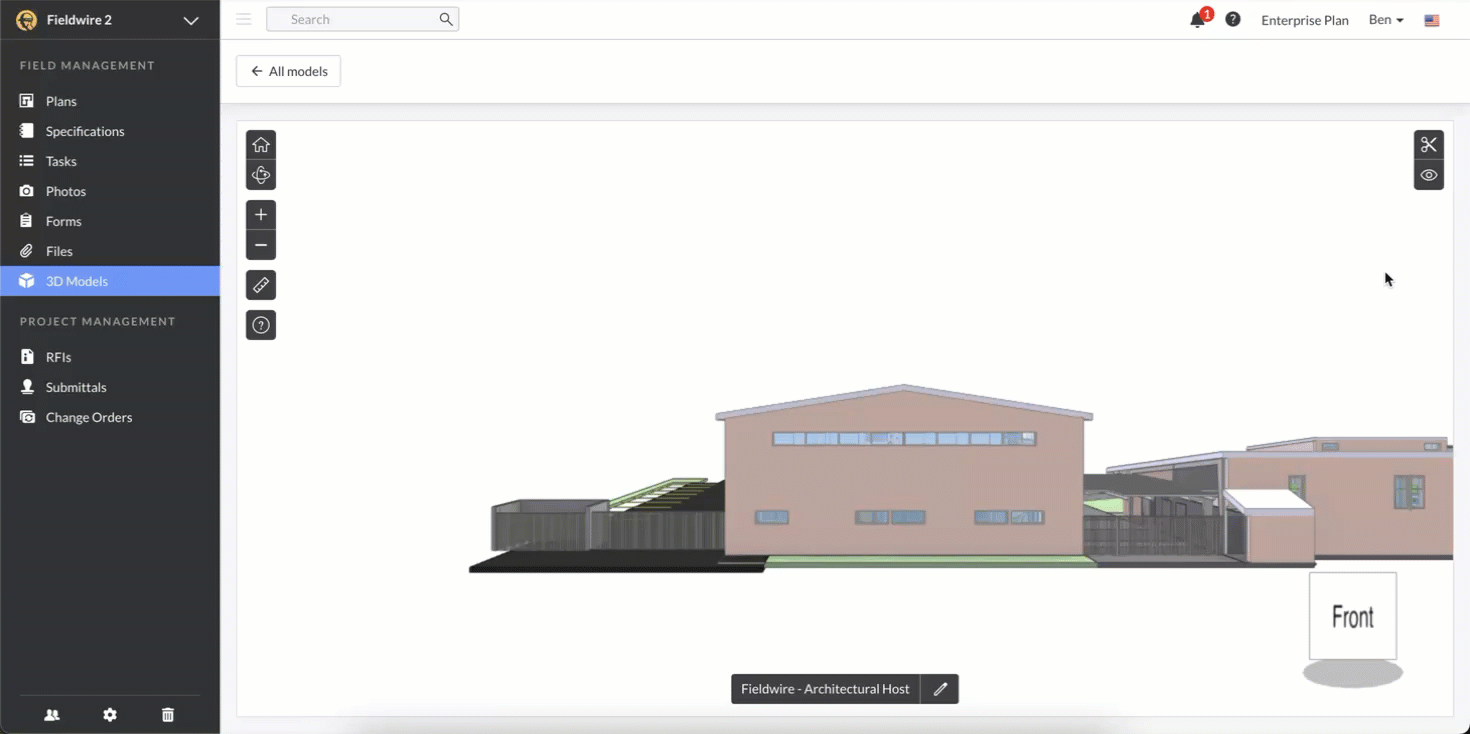Click the Enterprise Plan link
The width and height of the screenshot is (1470, 734).
pos(1304,19)
